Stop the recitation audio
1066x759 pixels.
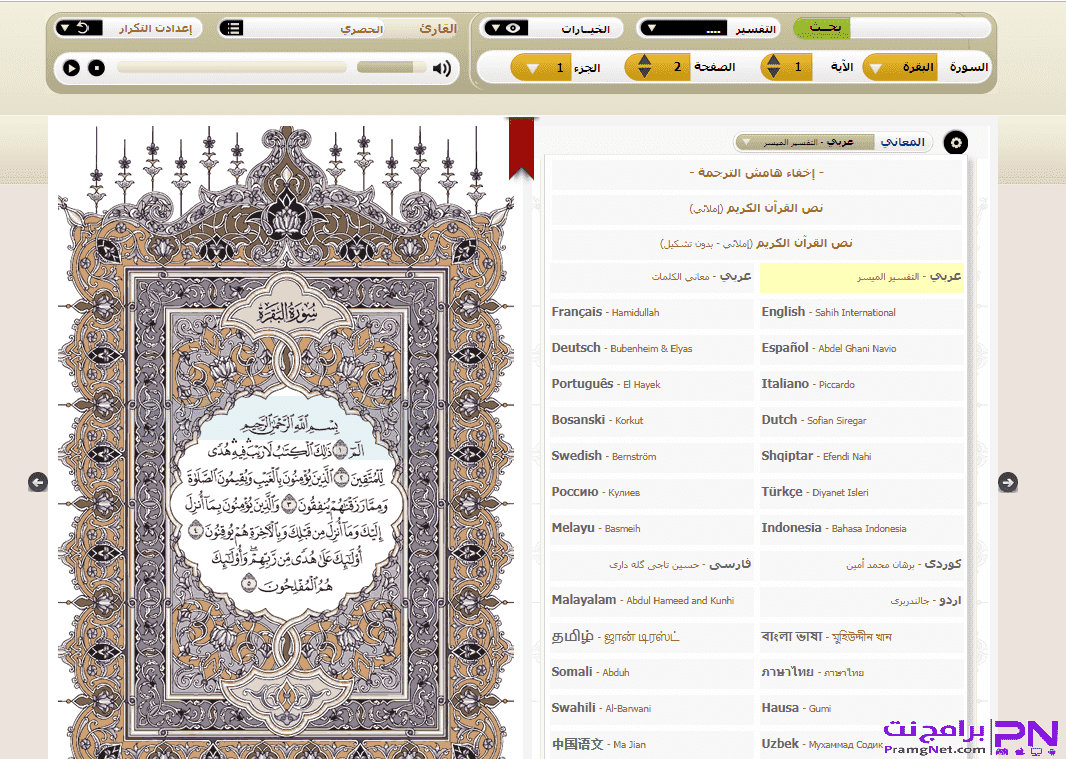[97, 68]
